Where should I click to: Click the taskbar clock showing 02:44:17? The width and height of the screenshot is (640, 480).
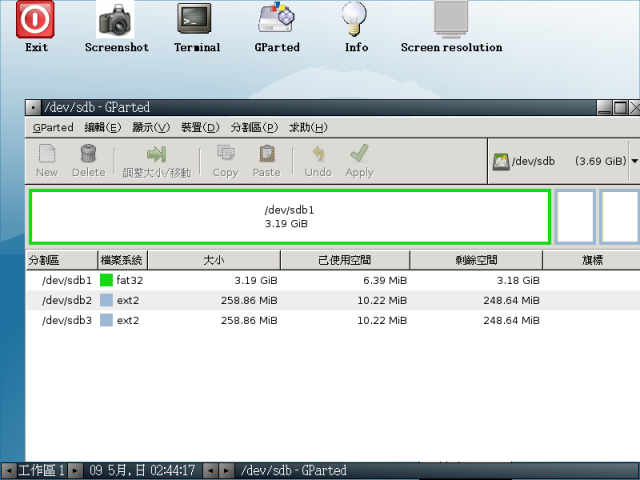coord(142,471)
